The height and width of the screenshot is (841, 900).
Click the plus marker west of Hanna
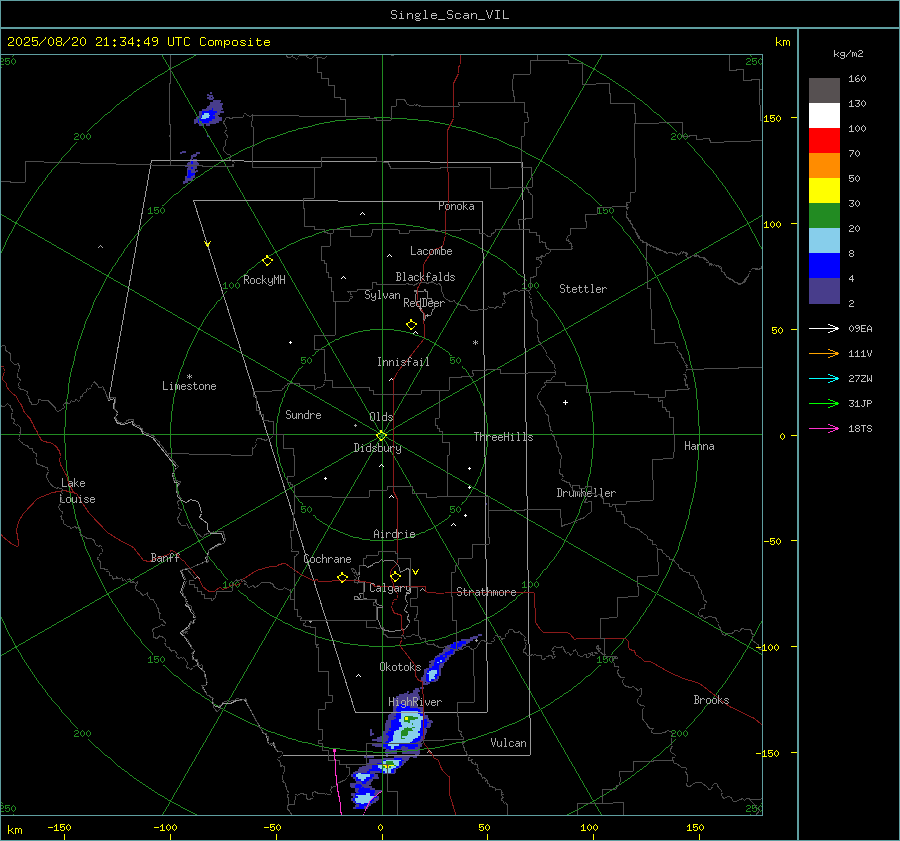point(565,402)
